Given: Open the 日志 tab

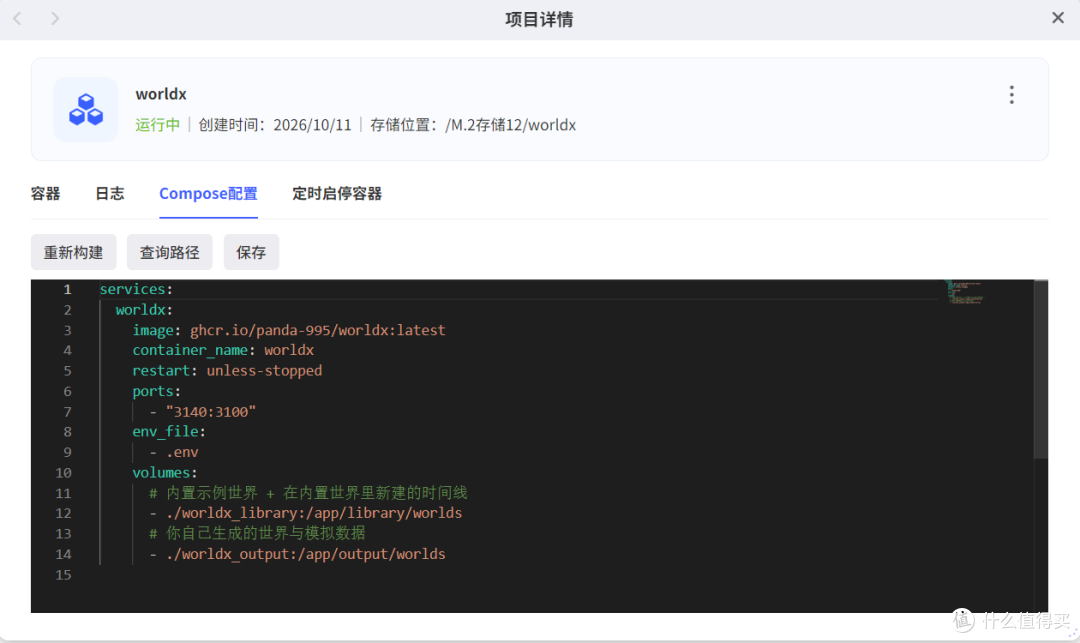Looking at the screenshot, I should [110, 193].
